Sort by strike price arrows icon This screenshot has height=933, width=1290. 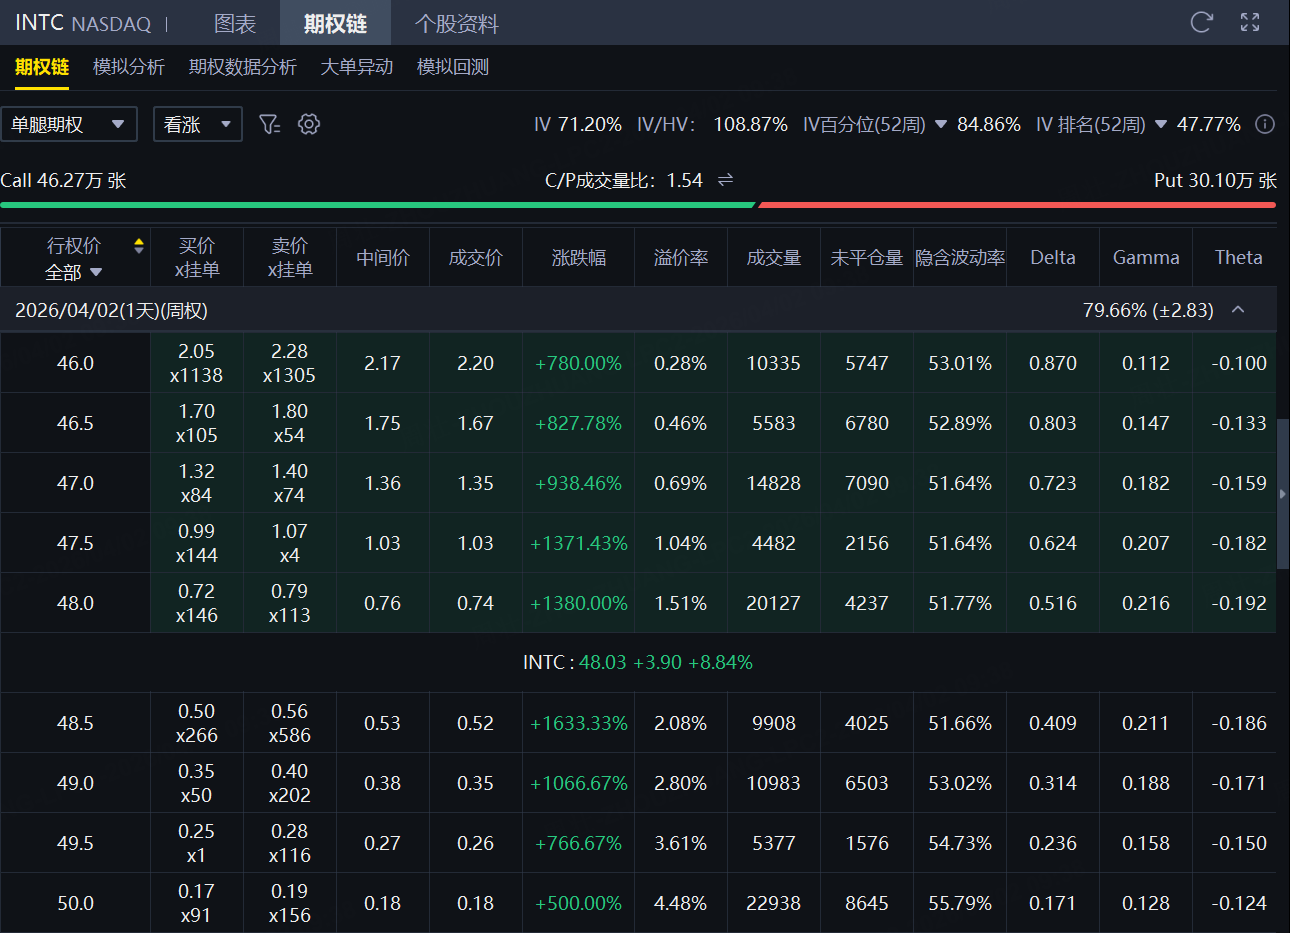click(139, 246)
